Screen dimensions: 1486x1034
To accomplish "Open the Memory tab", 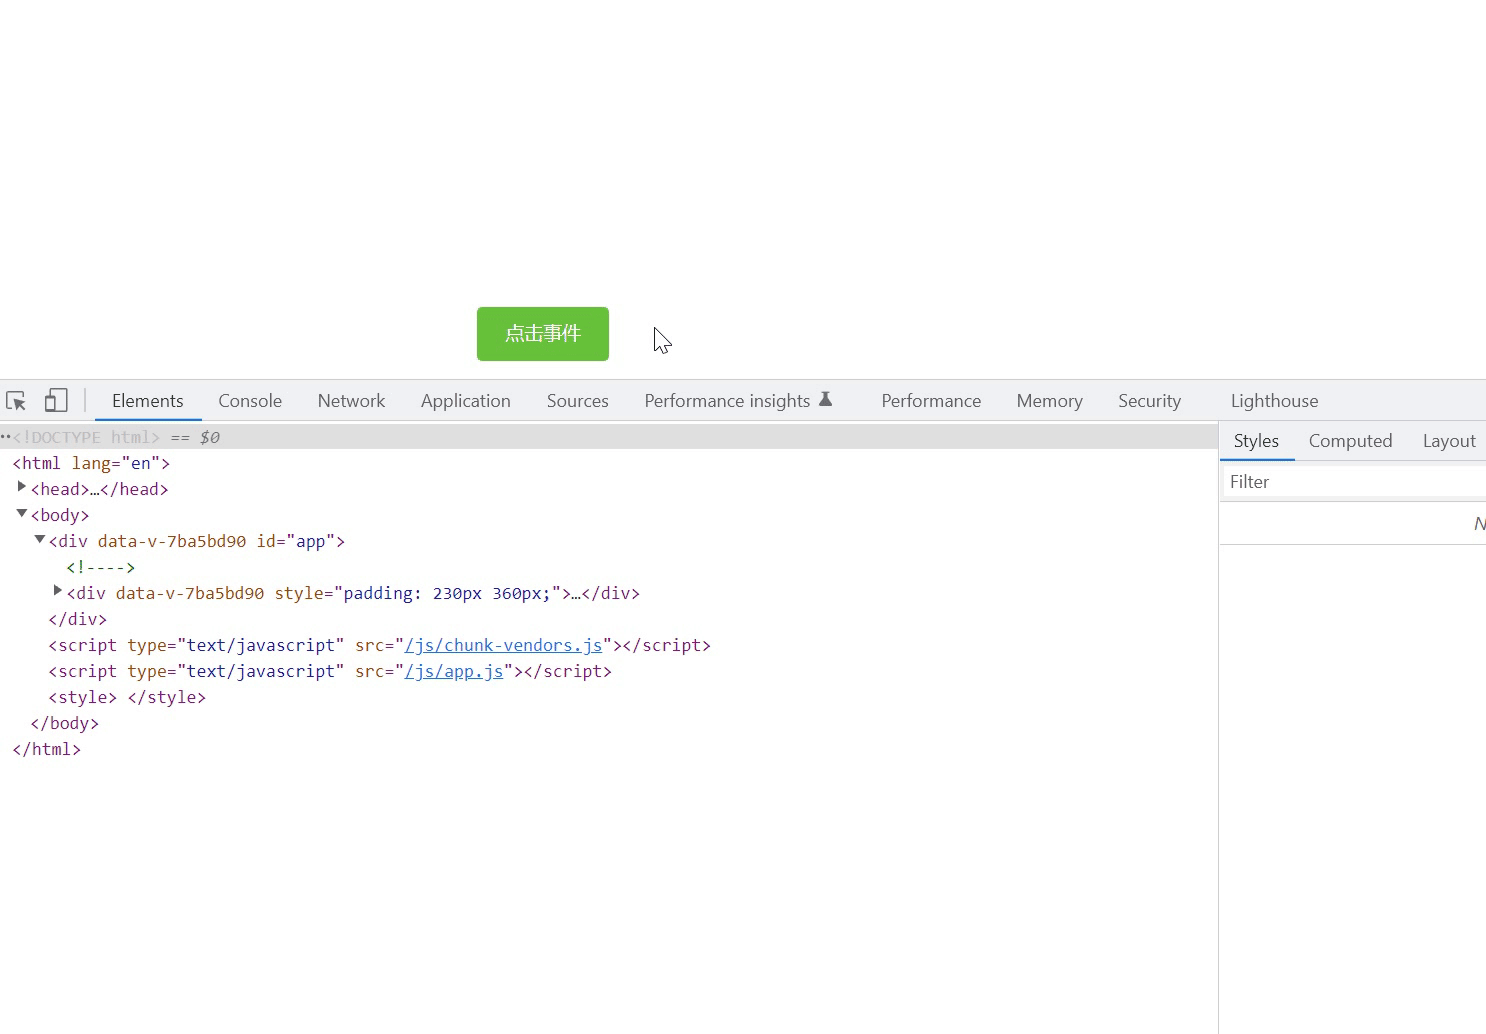I will 1050,401.
